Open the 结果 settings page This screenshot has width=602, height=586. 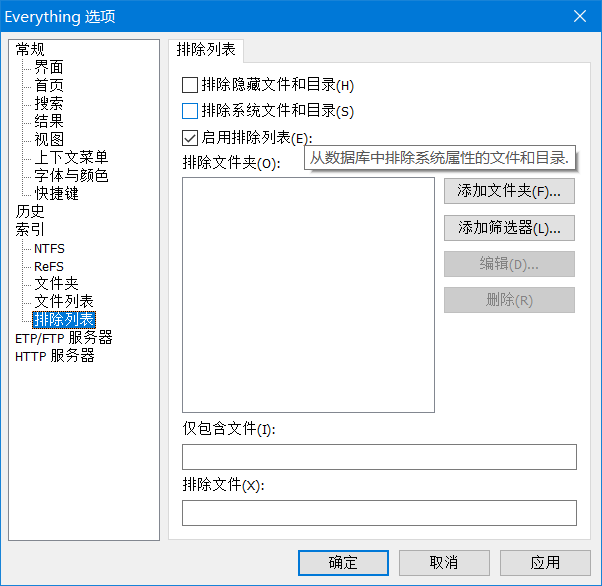pyautogui.click(x=49, y=121)
